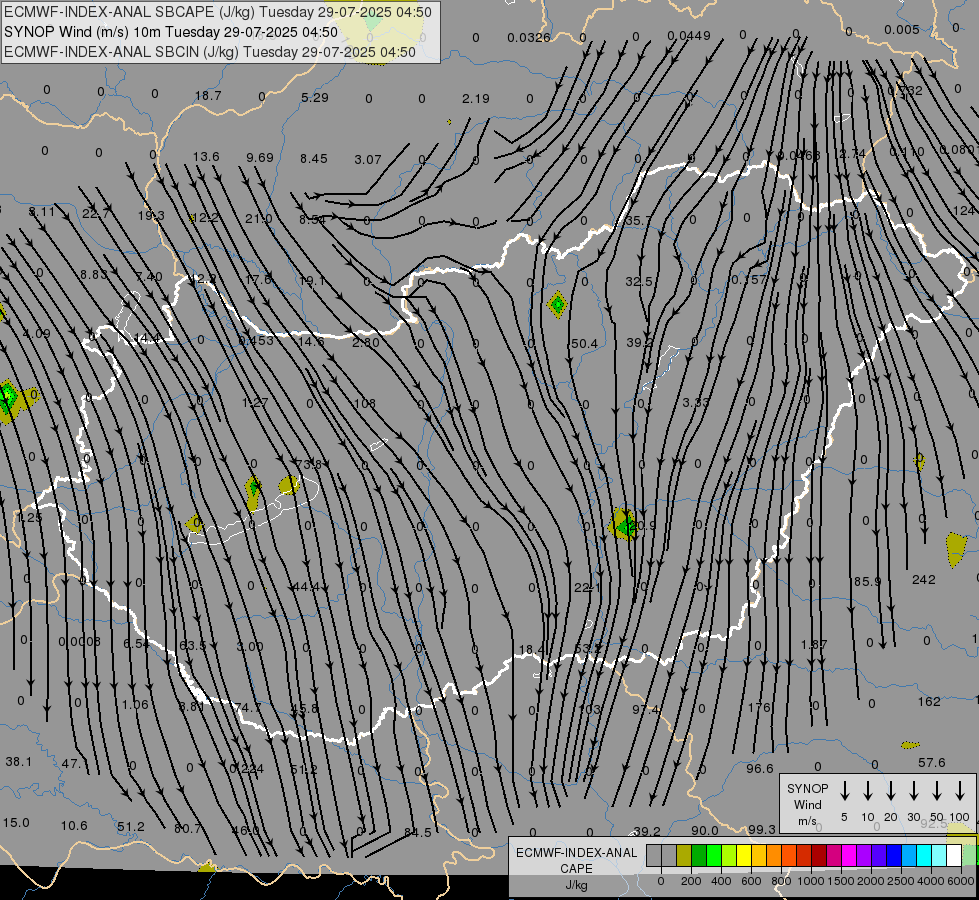Click the 50 m/s wind arrow in legend
The height and width of the screenshot is (900, 979).
coord(937,791)
